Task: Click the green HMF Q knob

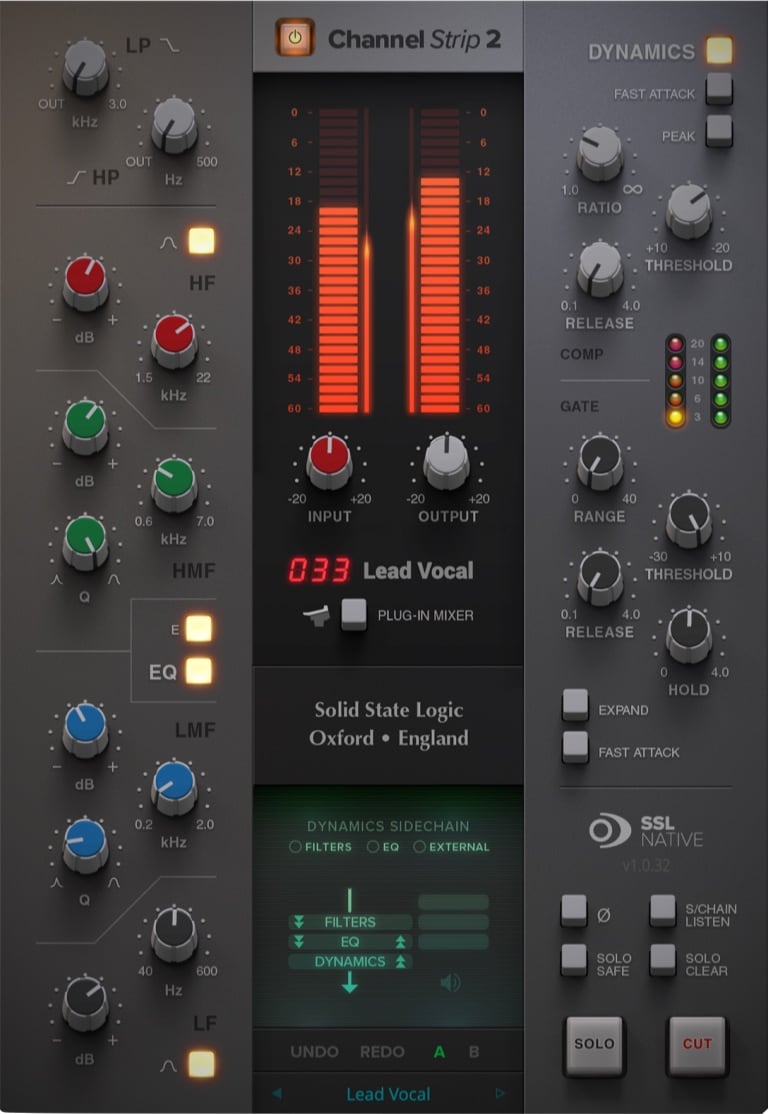Action: [85, 542]
